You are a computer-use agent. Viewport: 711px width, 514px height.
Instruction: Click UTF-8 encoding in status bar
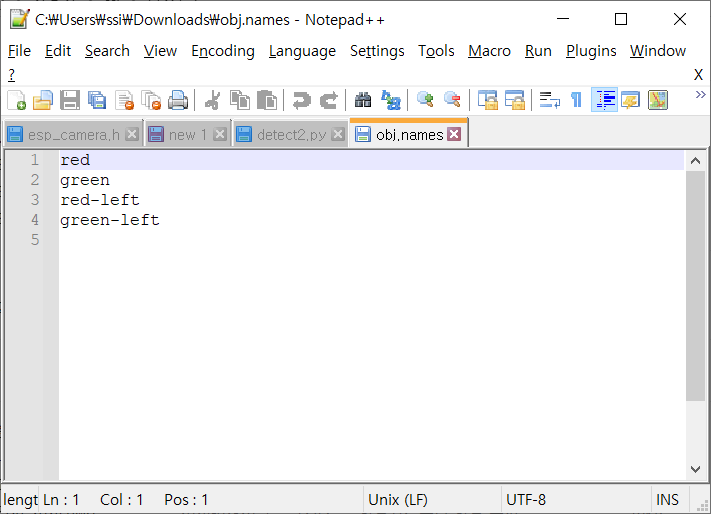pos(526,499)
